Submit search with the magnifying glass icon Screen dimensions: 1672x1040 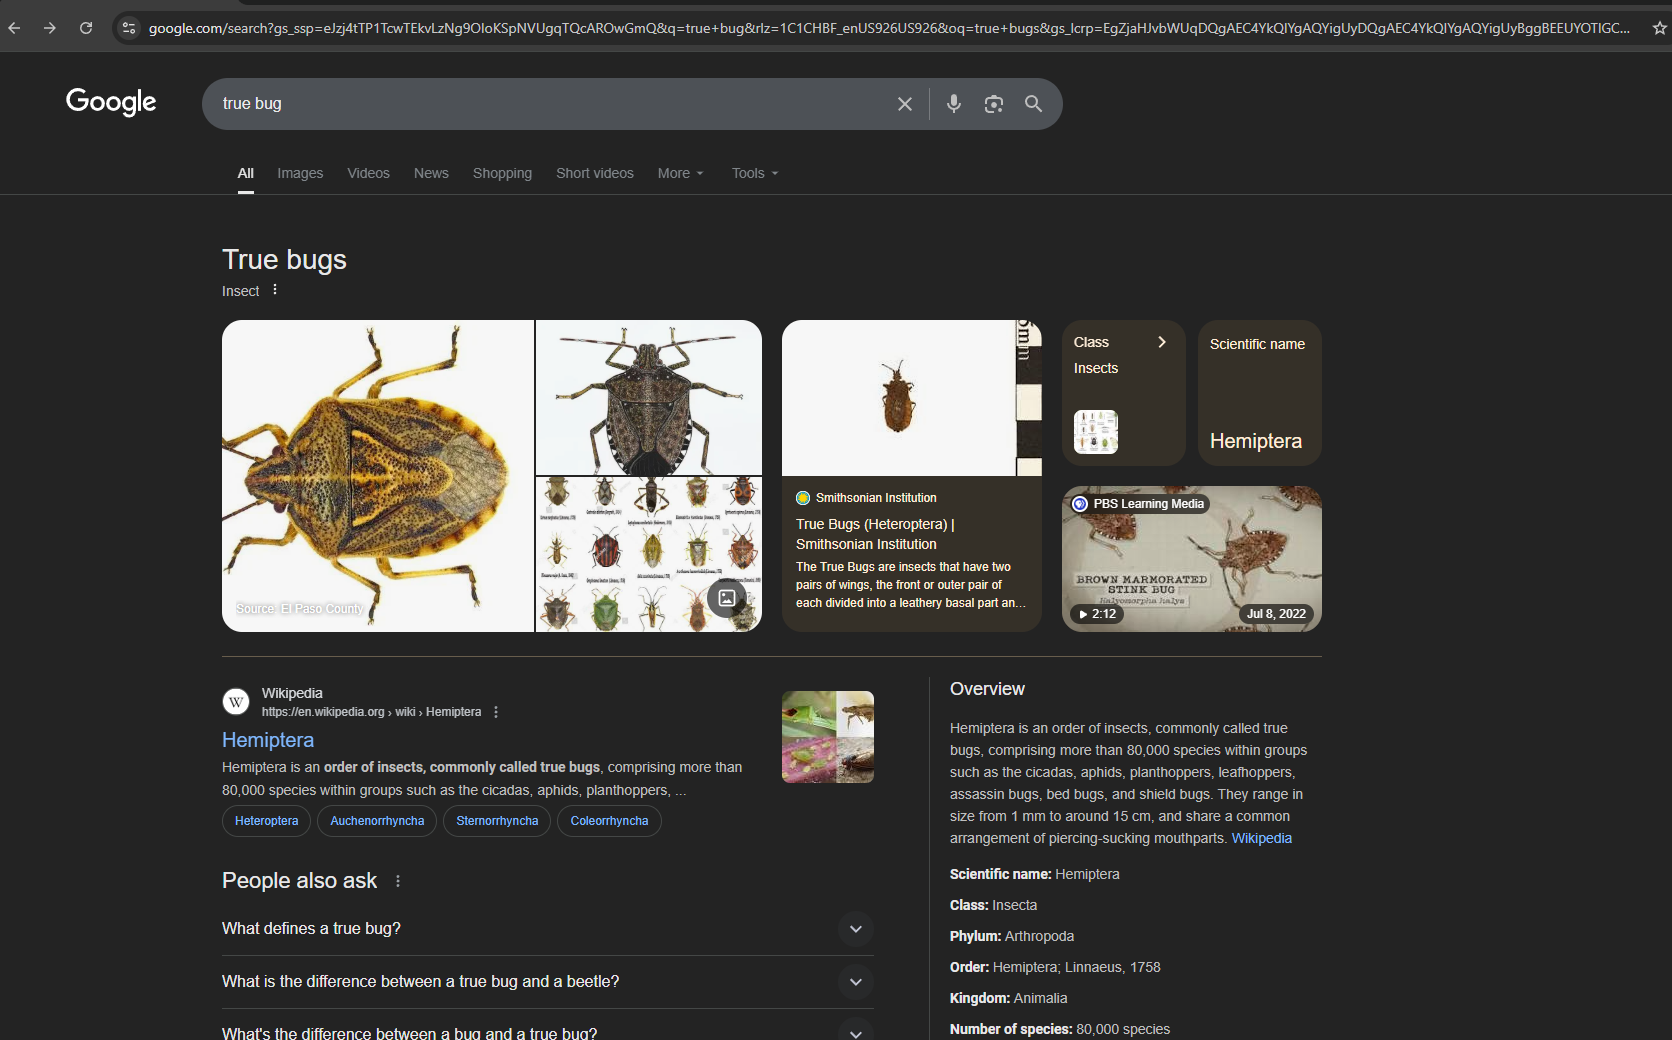1033,104
